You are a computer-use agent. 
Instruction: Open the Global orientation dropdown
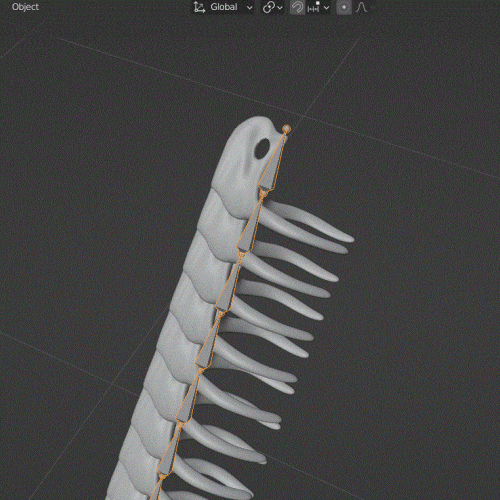223,7
